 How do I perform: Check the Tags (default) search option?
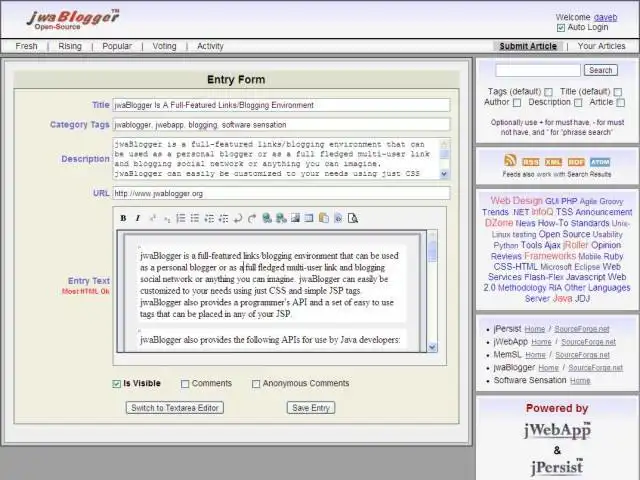[549, 92]
